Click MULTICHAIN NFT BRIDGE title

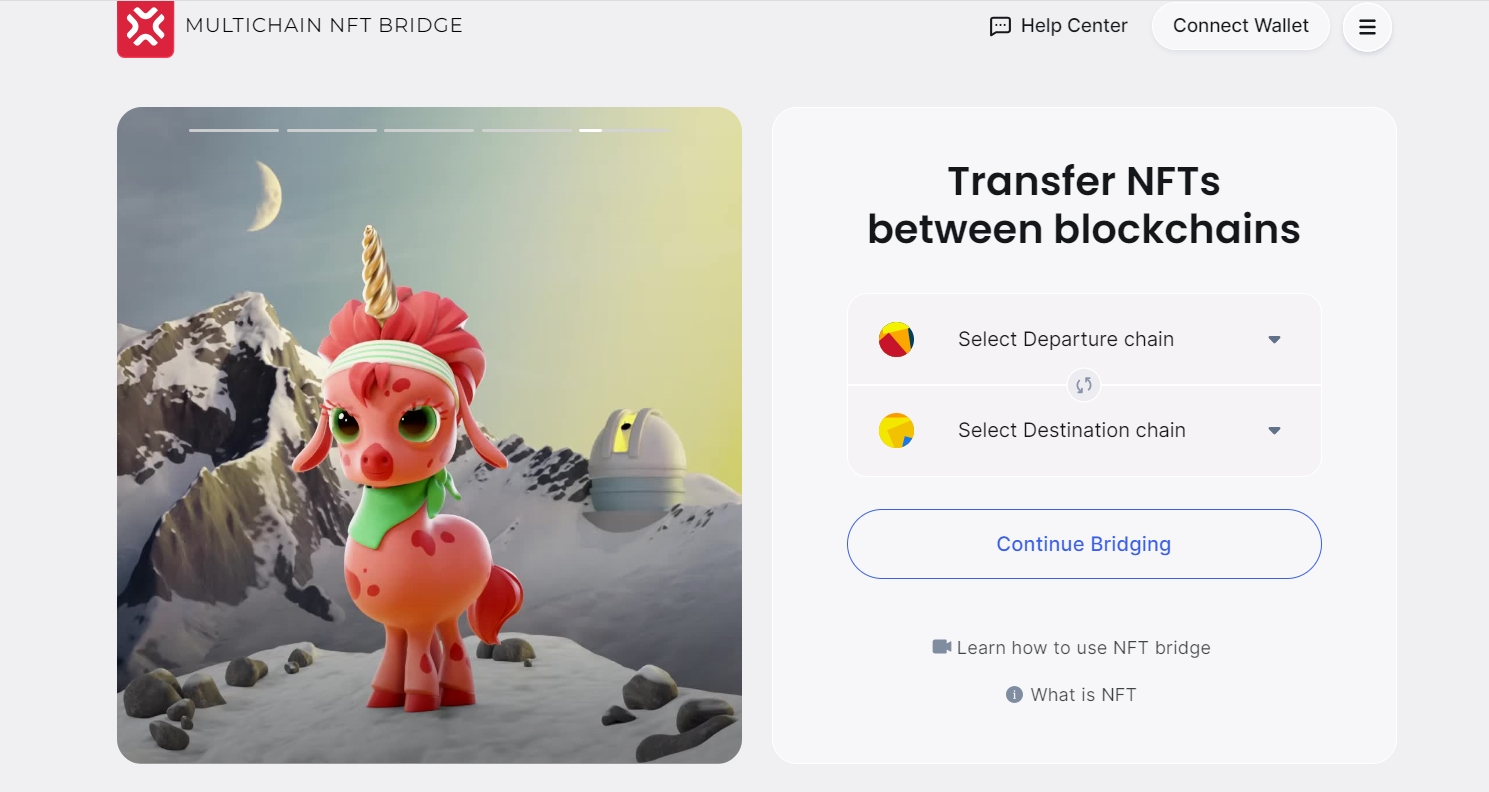coord(324,26)
